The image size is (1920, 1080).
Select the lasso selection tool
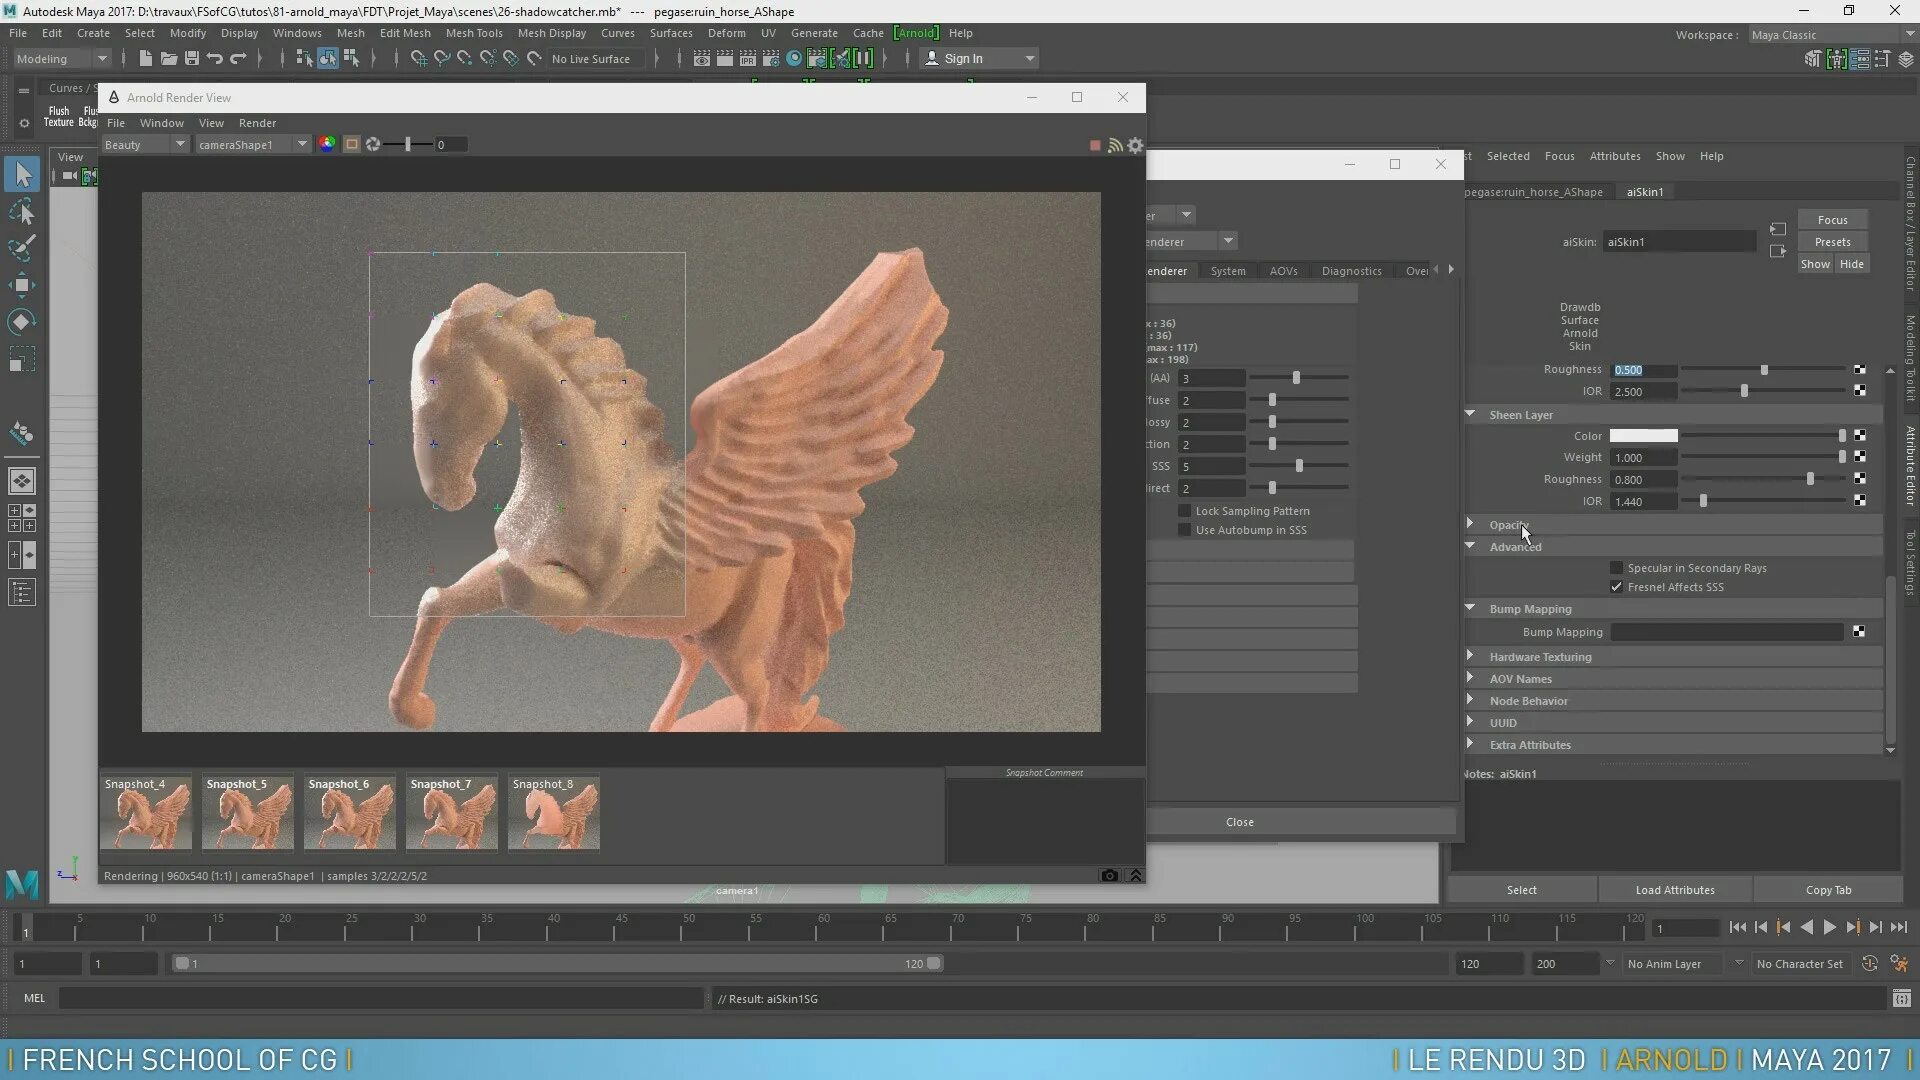click(24, 211)
